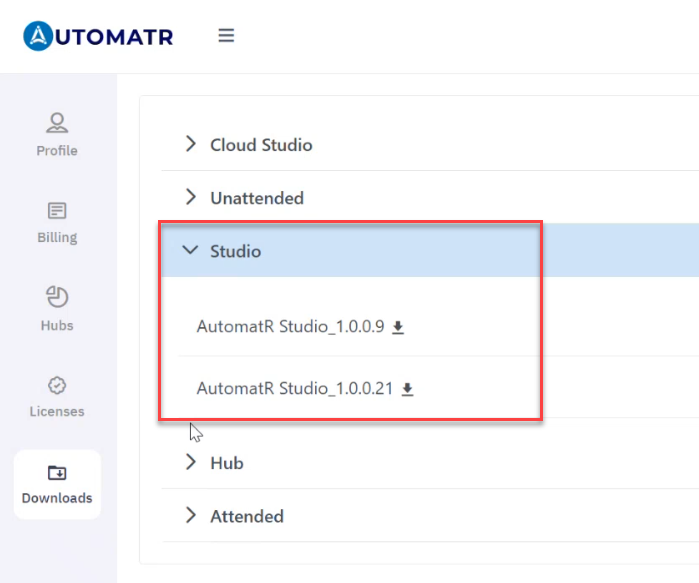The height and width of the screenshot is (583, 699).
Task: Click the Hub heading text
Action: pyautogui.click(x=227, y=463)
